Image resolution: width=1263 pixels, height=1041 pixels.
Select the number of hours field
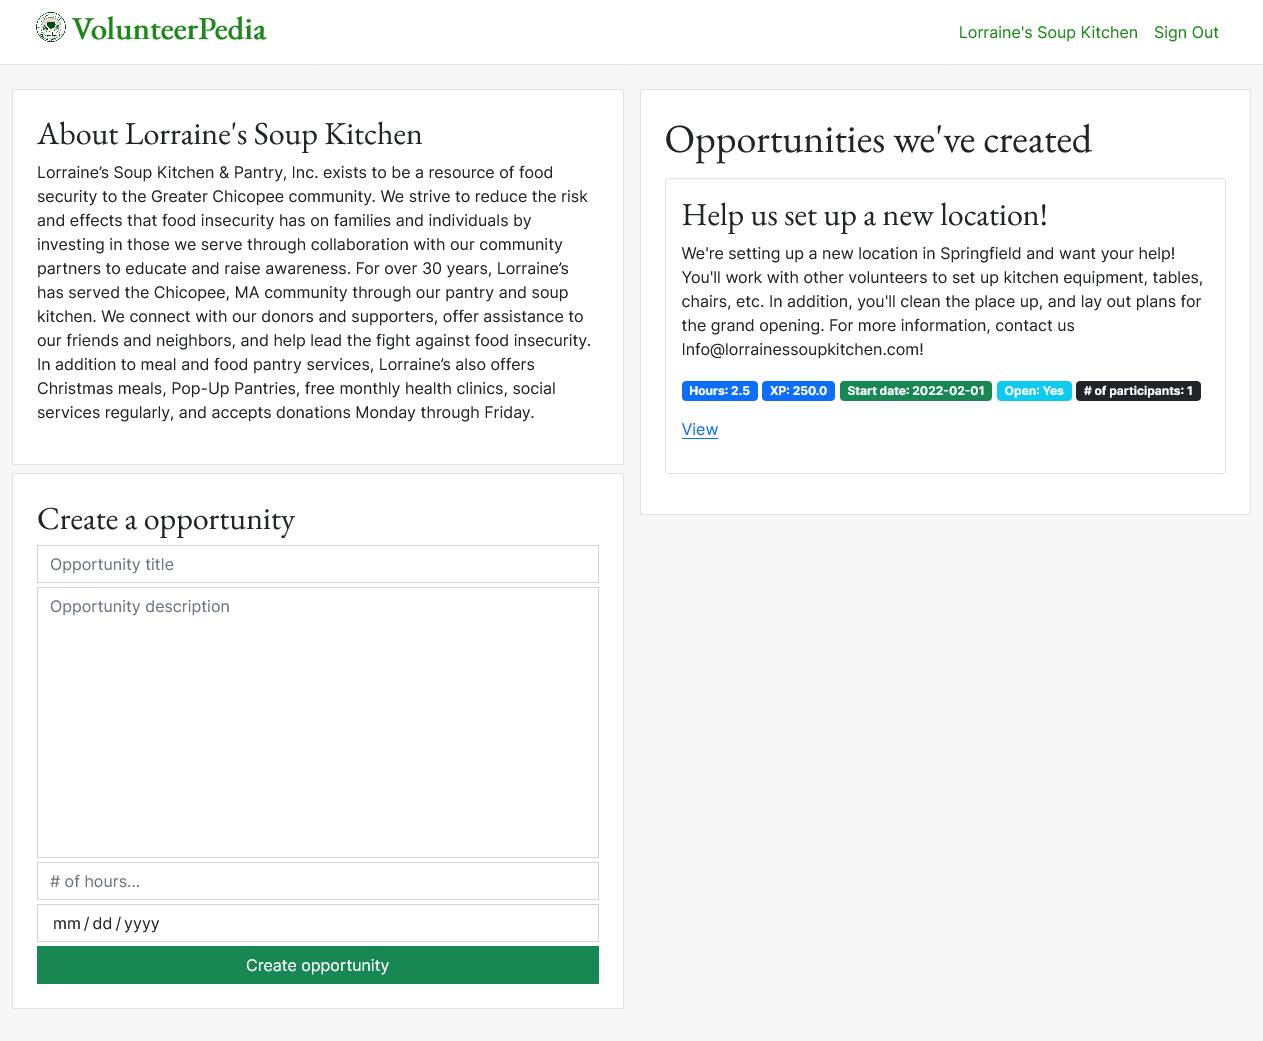[x=318, y=881]
